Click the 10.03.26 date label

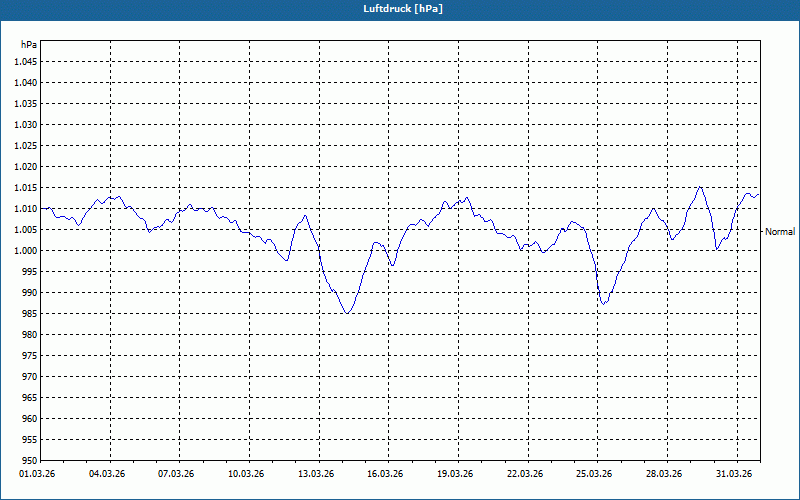point(246,474)
